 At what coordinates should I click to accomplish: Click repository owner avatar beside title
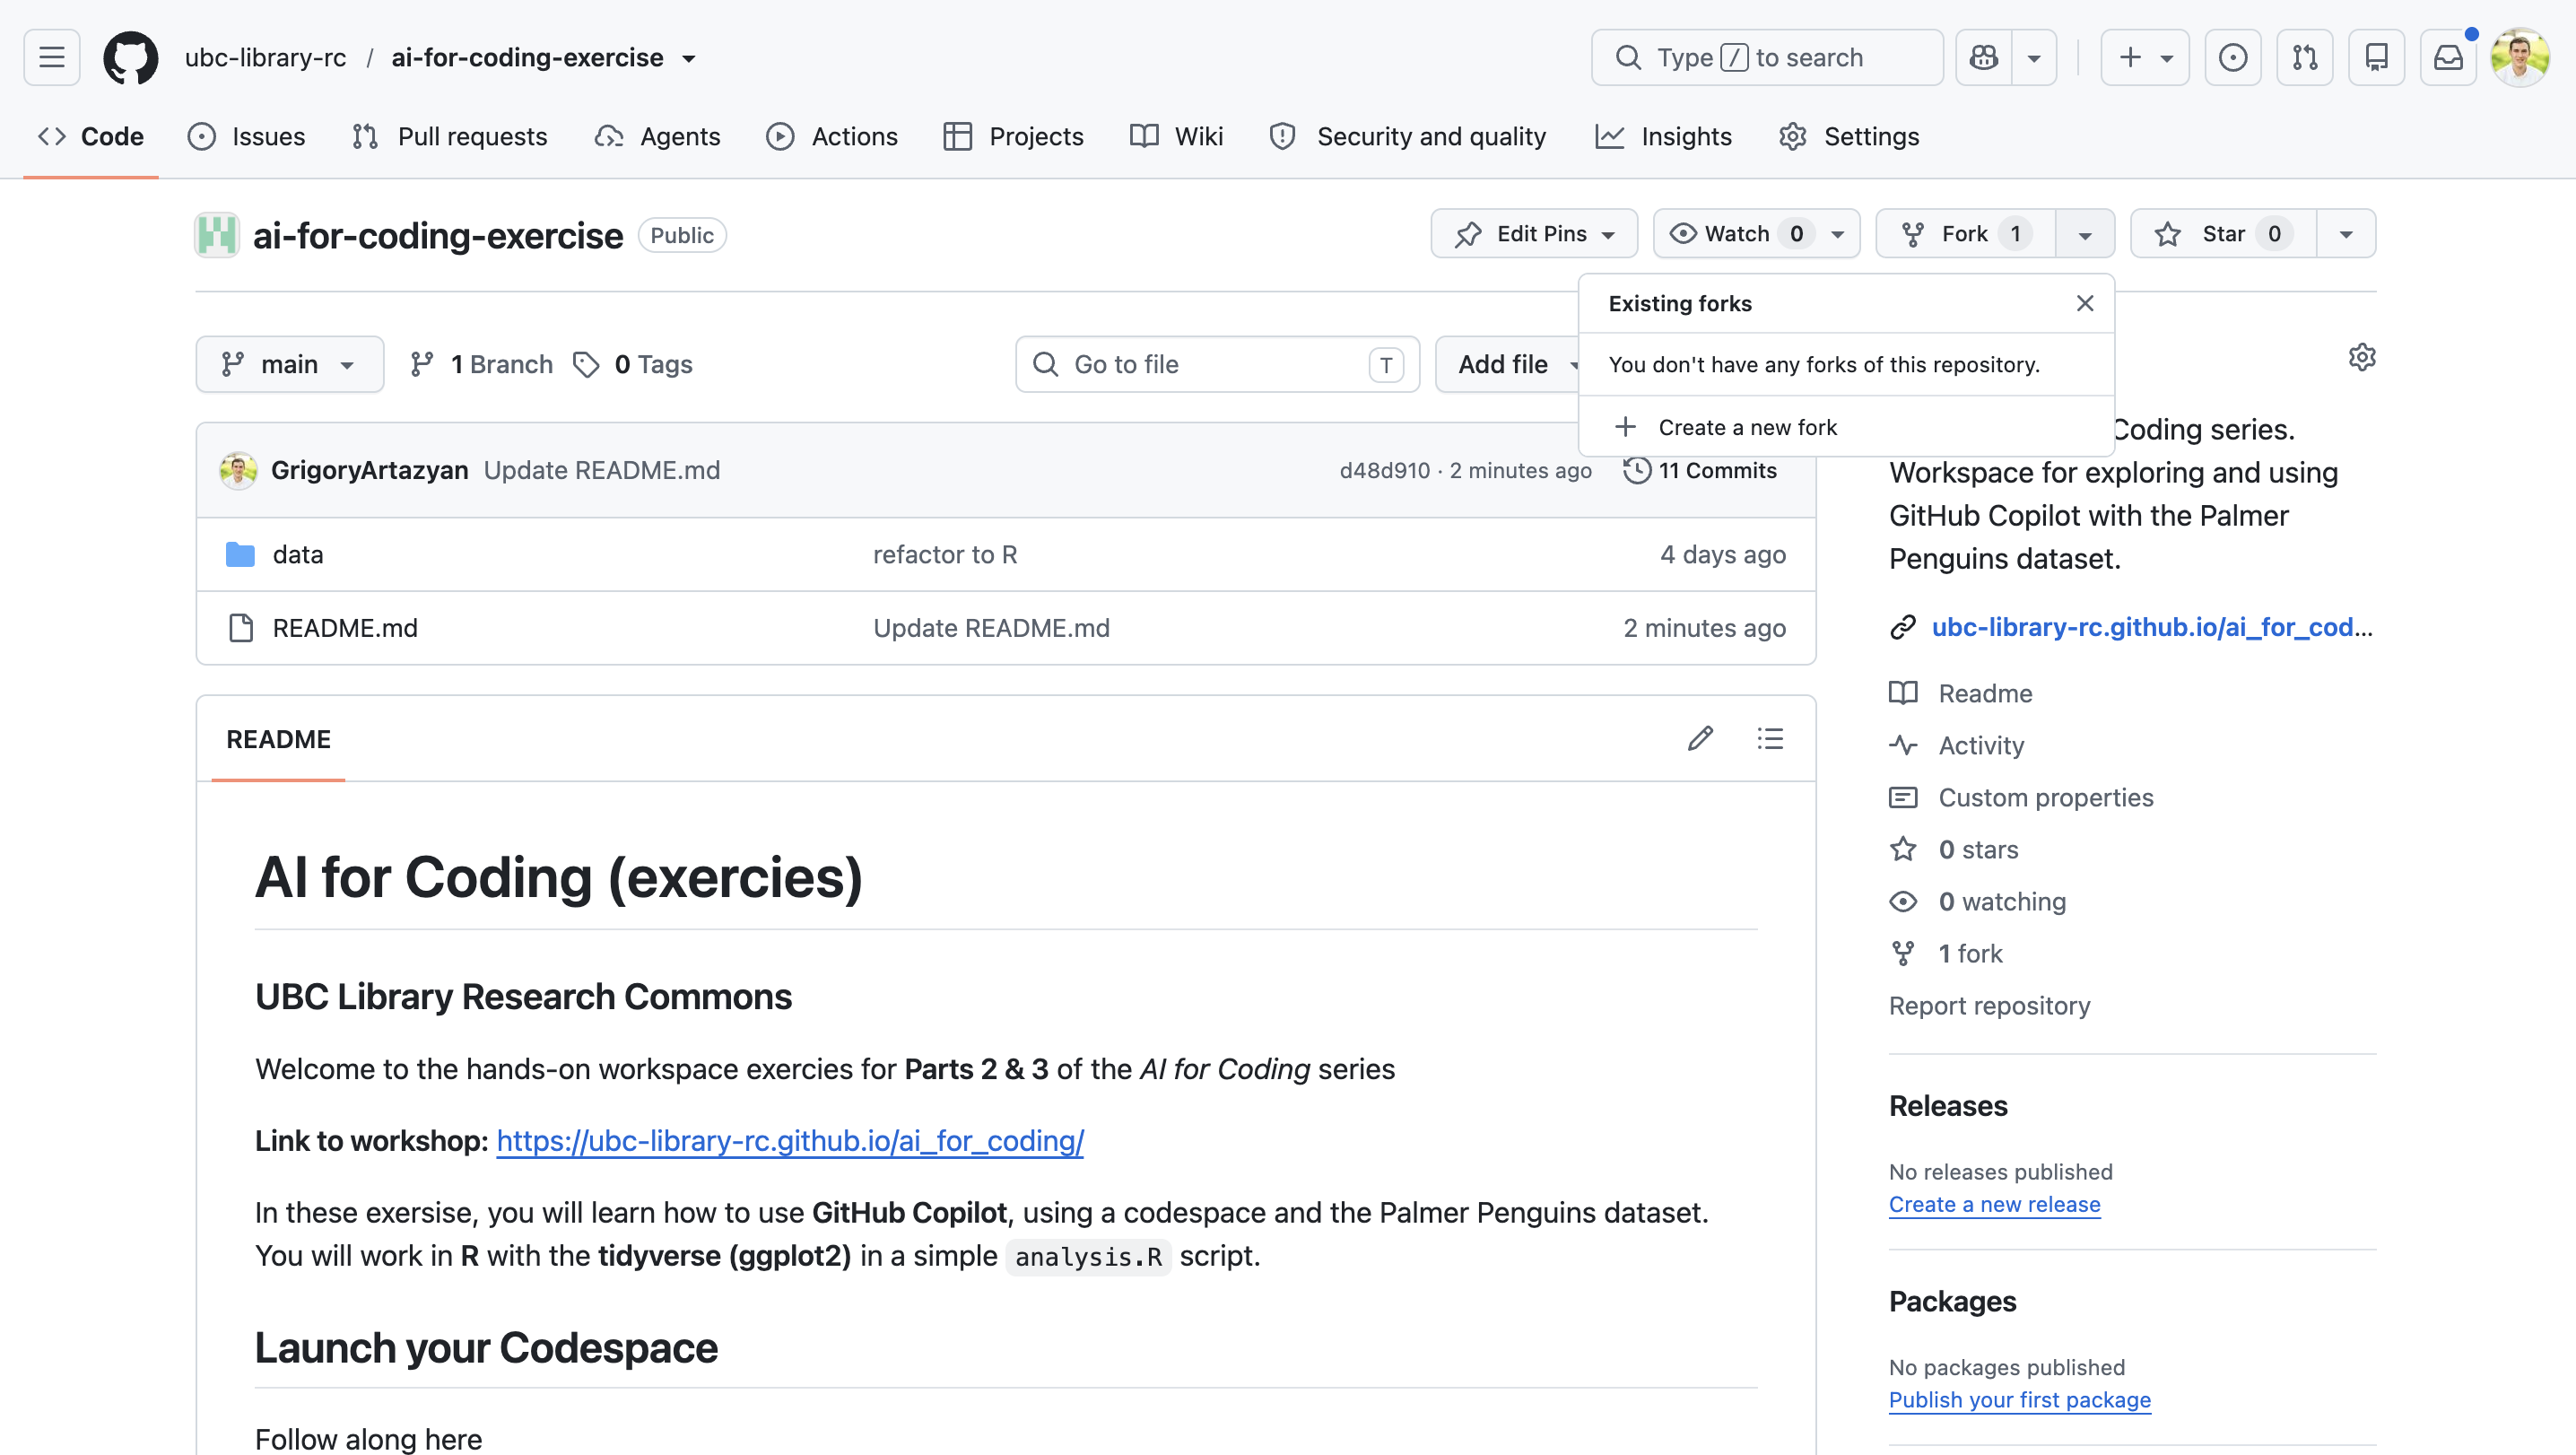coord(217,235)
